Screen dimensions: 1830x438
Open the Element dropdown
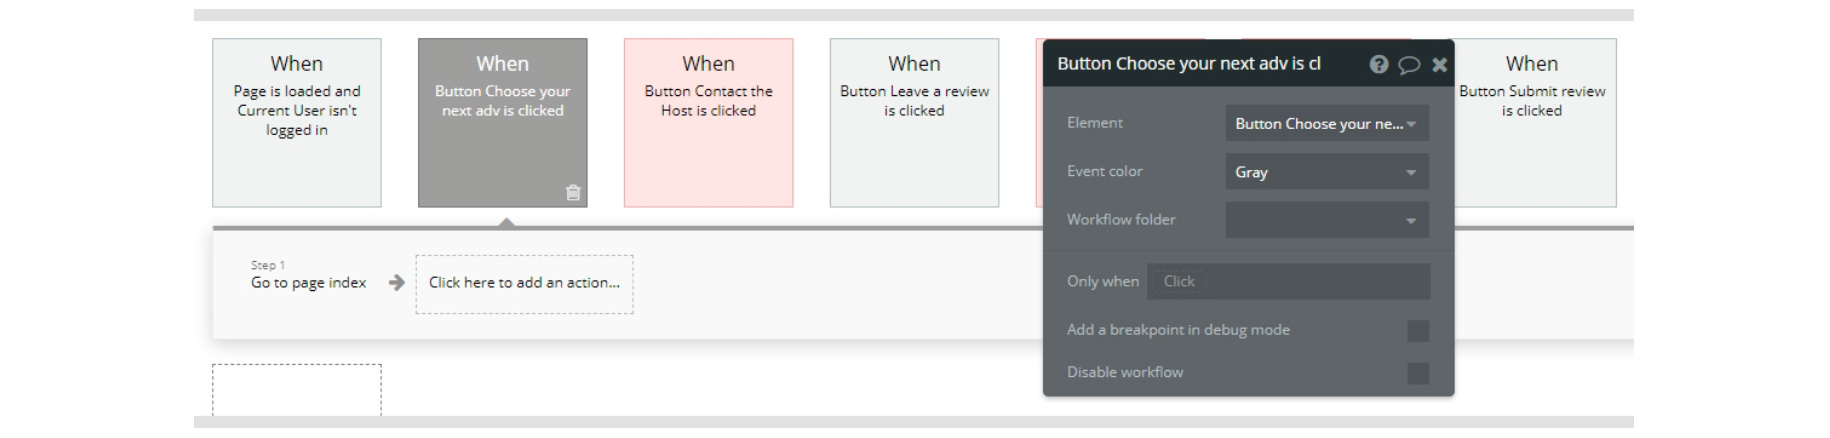pyautogui.click(x=1326, y=124)
